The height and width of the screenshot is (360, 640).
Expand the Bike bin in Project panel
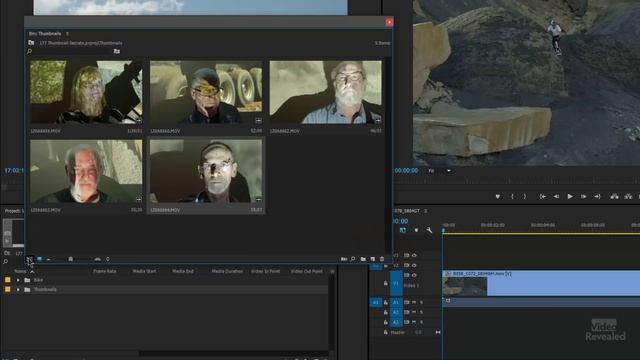[18, 280]
